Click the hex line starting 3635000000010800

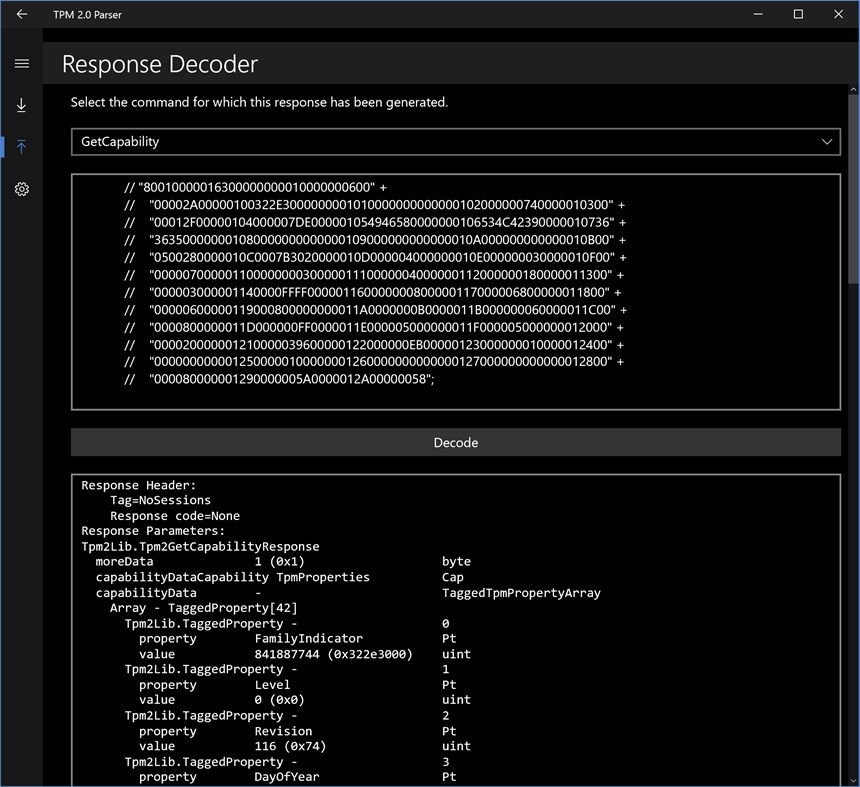pos(375,240)
